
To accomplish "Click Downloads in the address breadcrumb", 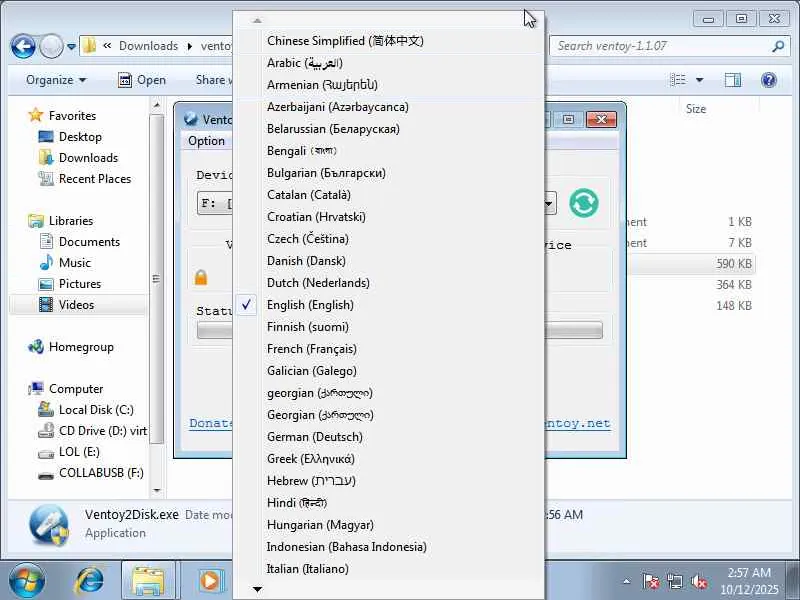I will tap(148, 46).
